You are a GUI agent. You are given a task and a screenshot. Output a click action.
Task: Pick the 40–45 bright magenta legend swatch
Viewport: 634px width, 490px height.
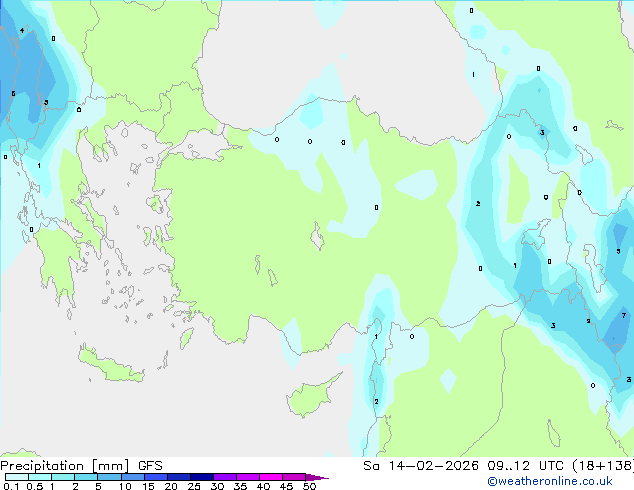pyautogui.click(x=271, y=477)
